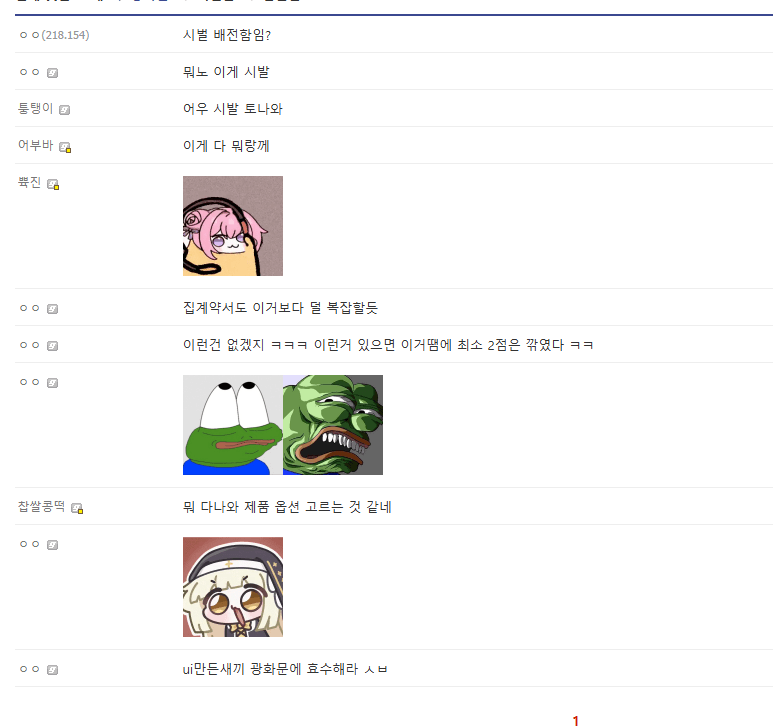Open the pink-haired headphone girl sticker

[x=233, y=226]
